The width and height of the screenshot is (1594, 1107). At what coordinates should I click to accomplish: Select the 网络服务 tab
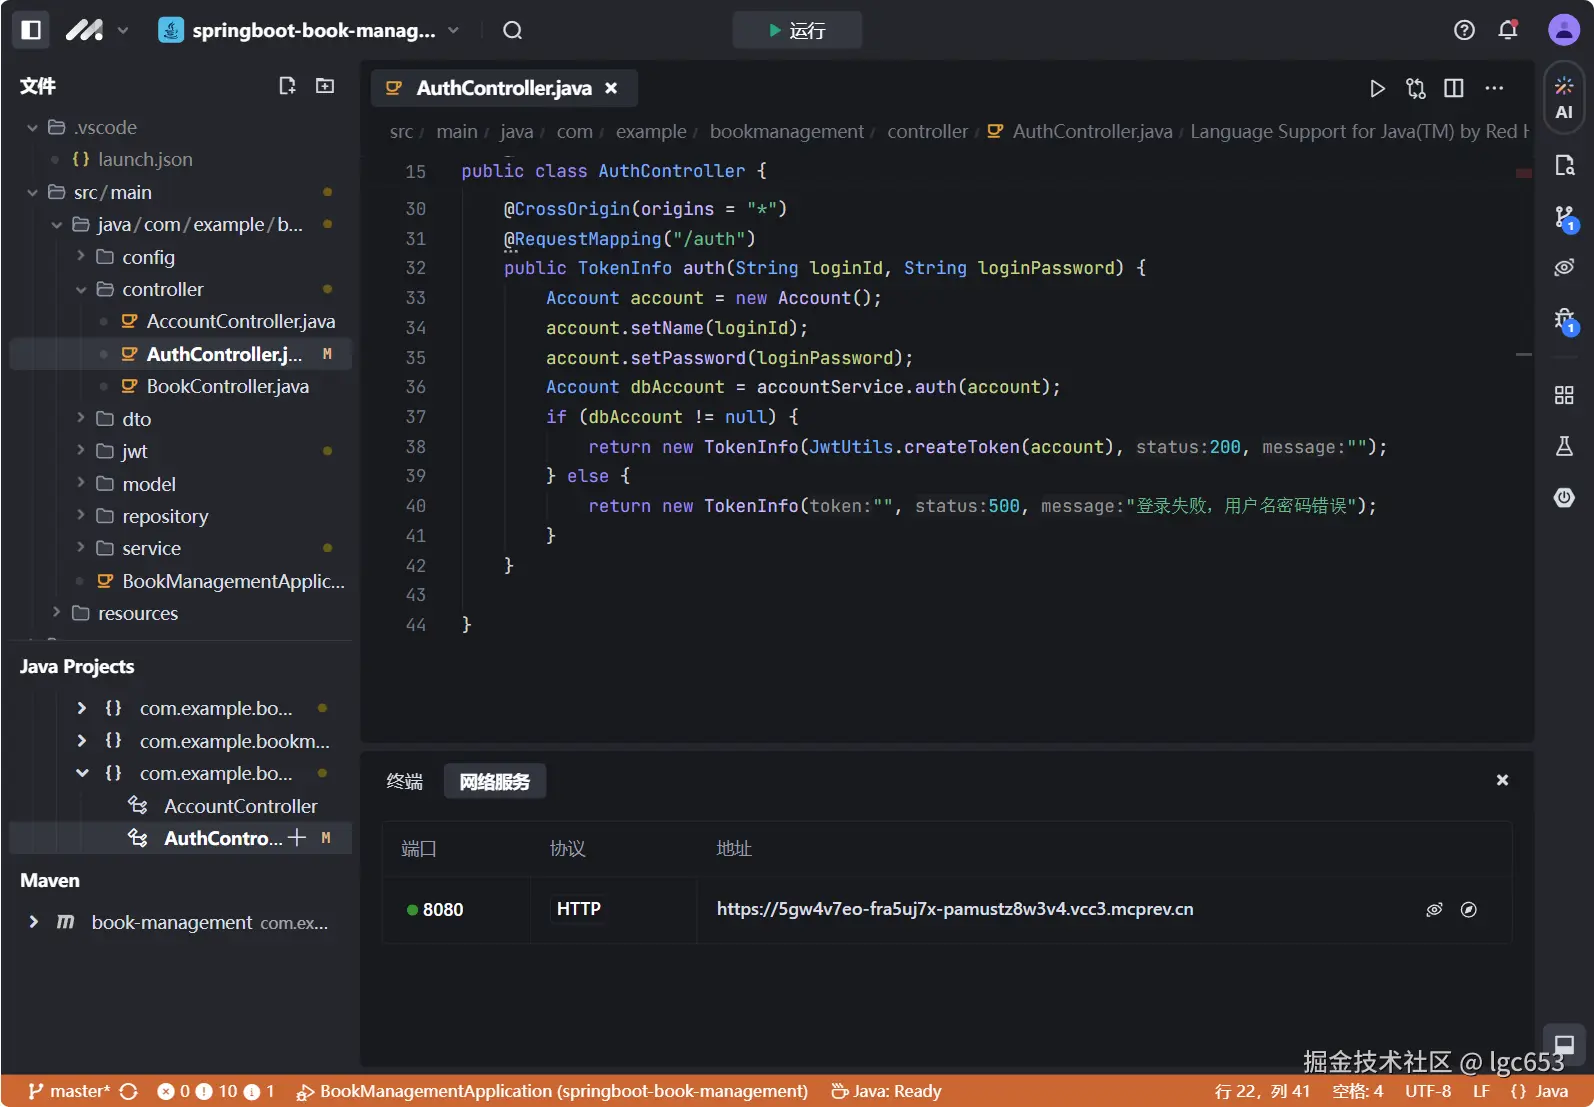point(494,781)
